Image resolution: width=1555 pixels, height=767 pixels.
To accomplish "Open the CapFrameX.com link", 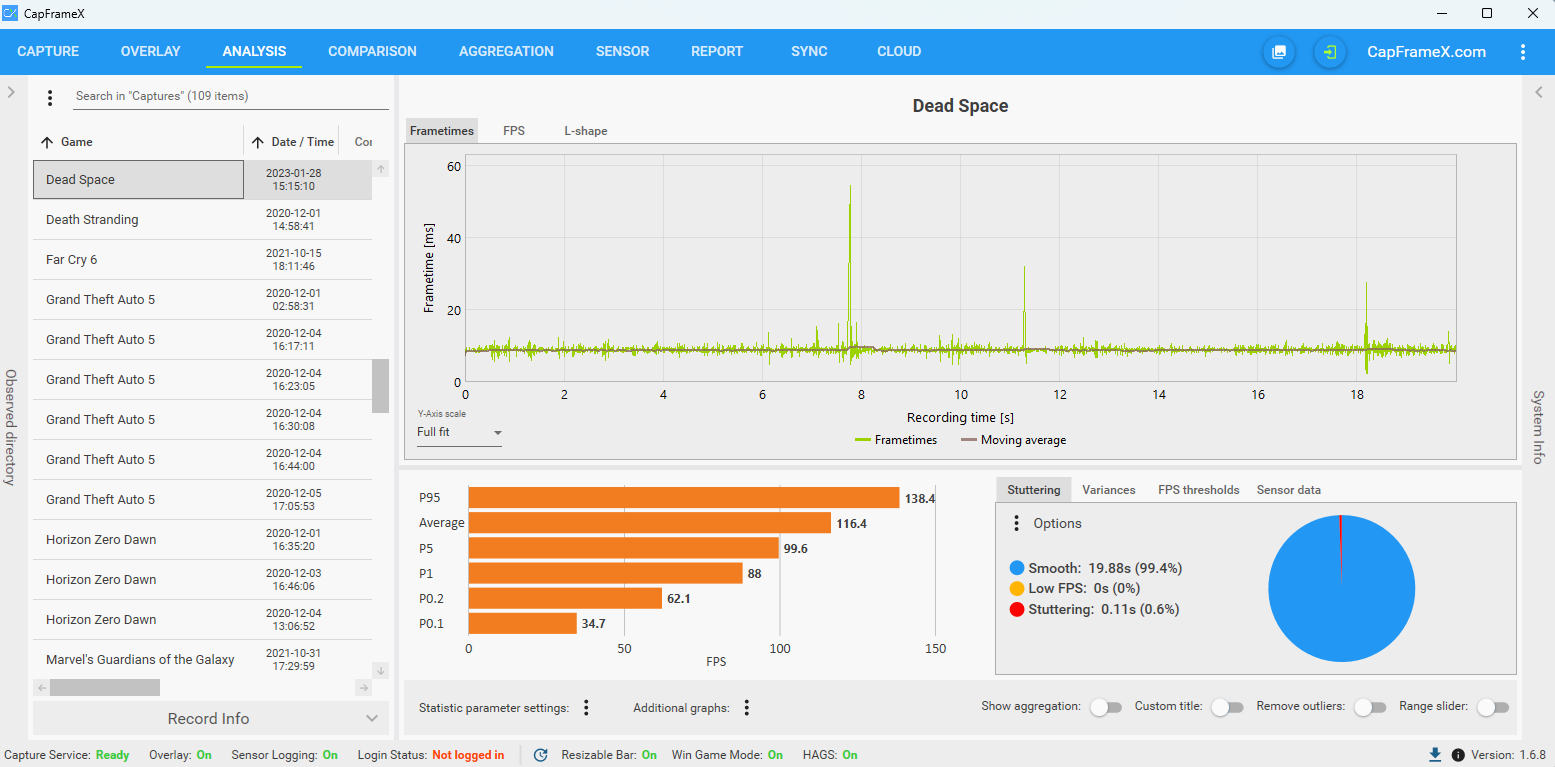I will click(1426, 52).
